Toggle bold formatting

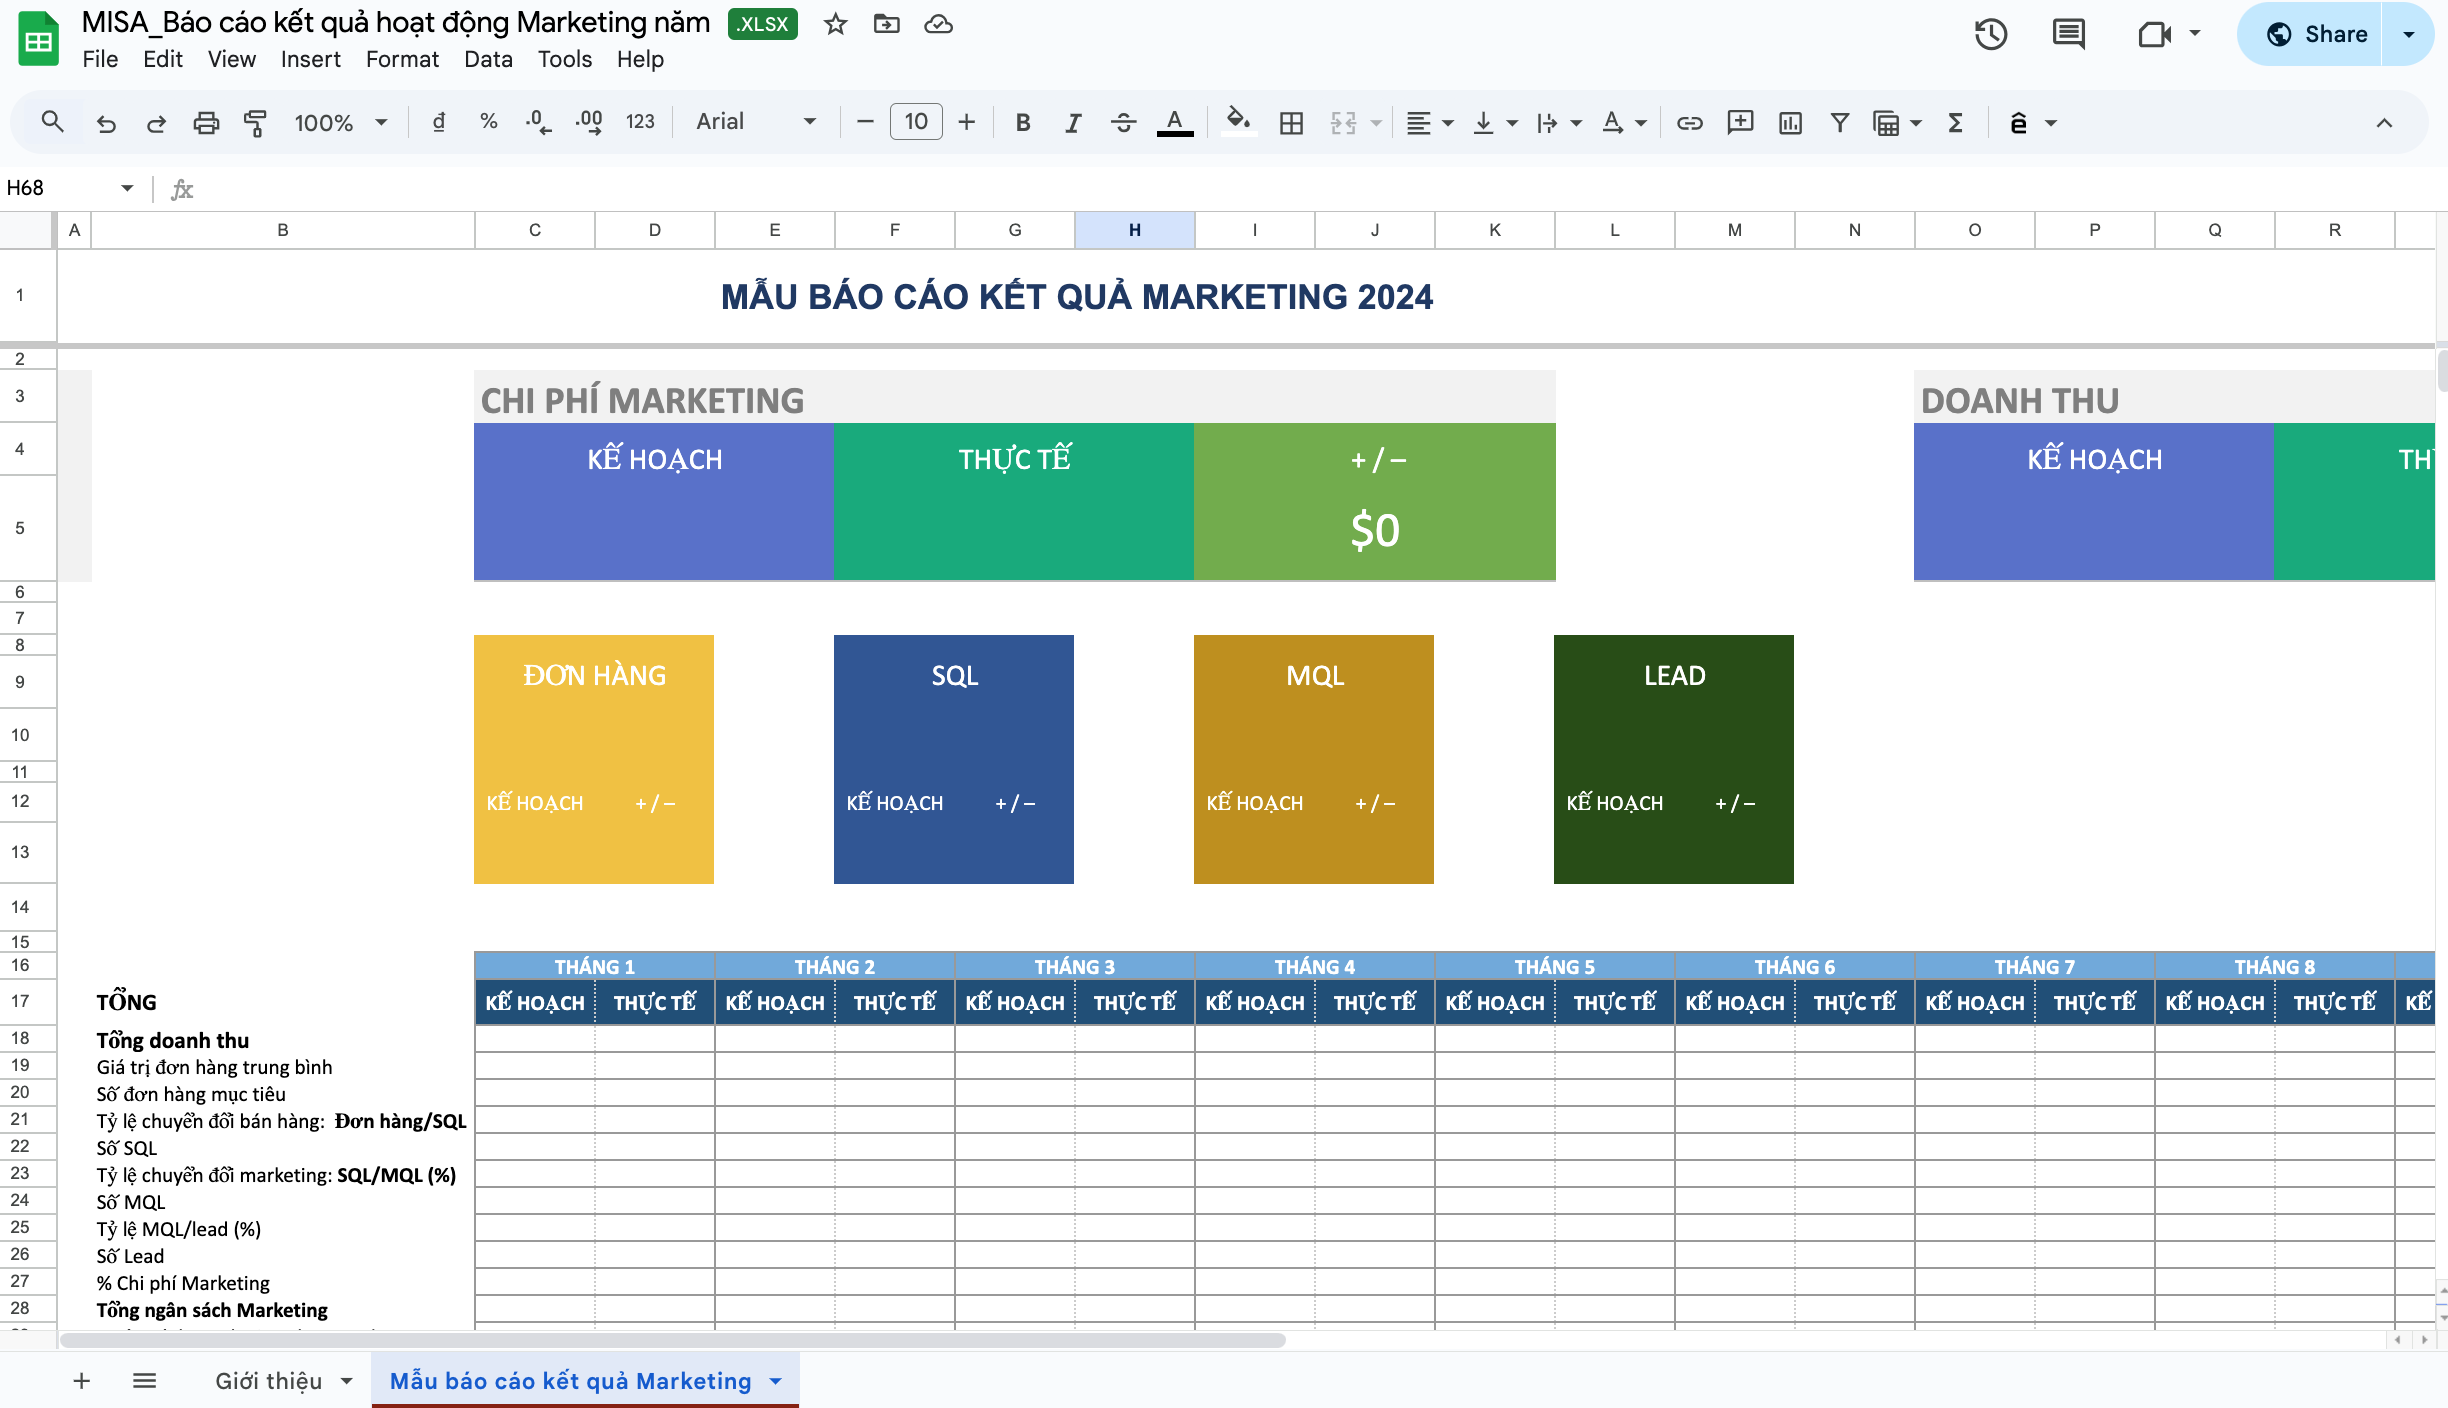1022,123
